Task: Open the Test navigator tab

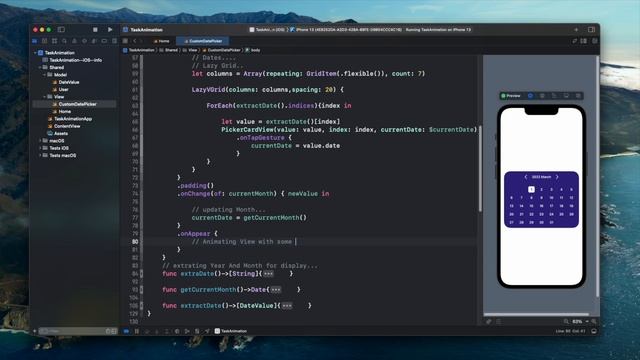Action: coord(84,41)
